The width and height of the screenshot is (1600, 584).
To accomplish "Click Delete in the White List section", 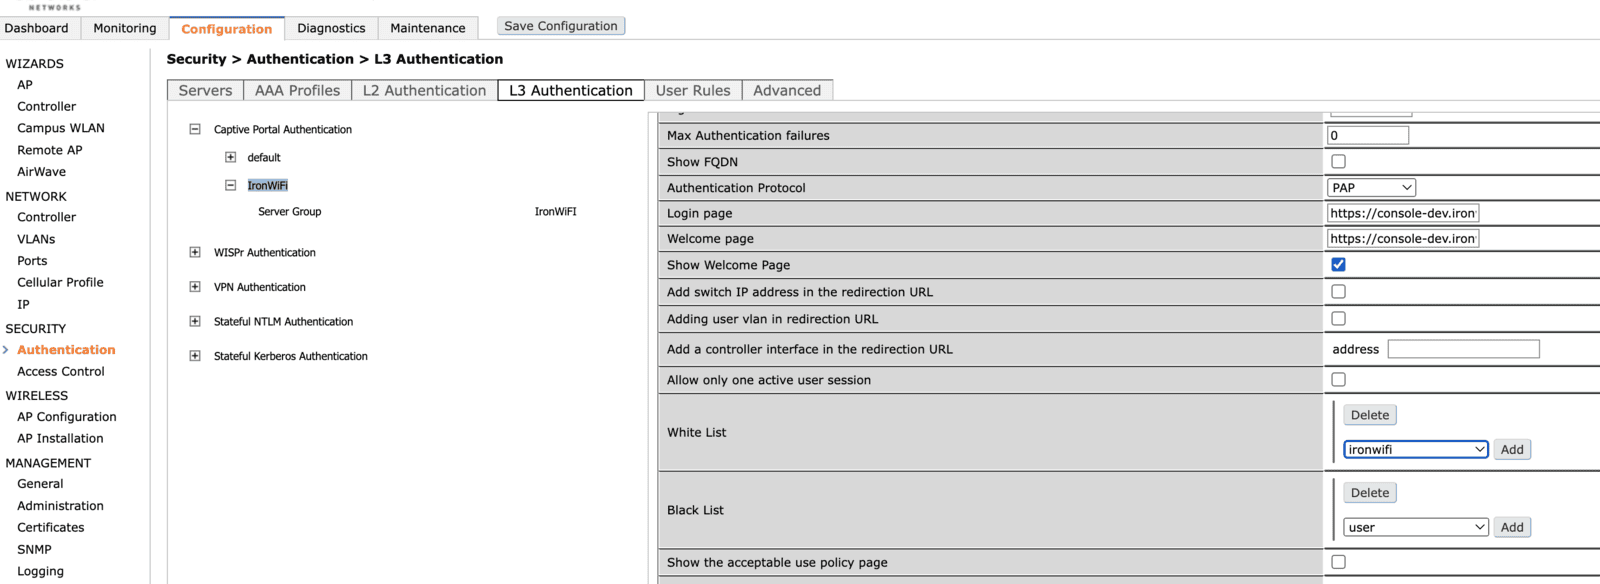I will pyautogui.click(x=1370, y=415).
